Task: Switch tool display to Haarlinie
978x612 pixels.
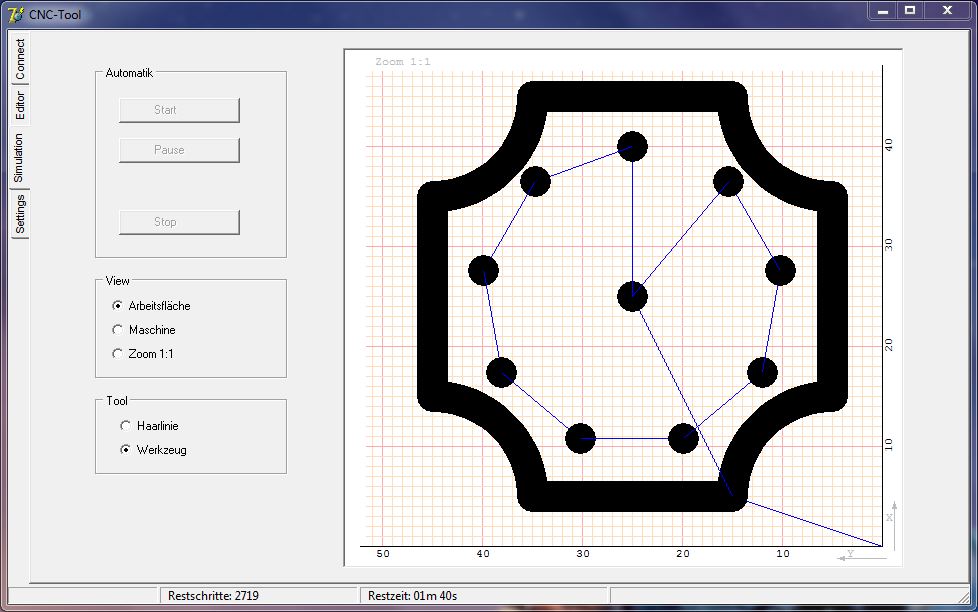Action: pos(126,426)
